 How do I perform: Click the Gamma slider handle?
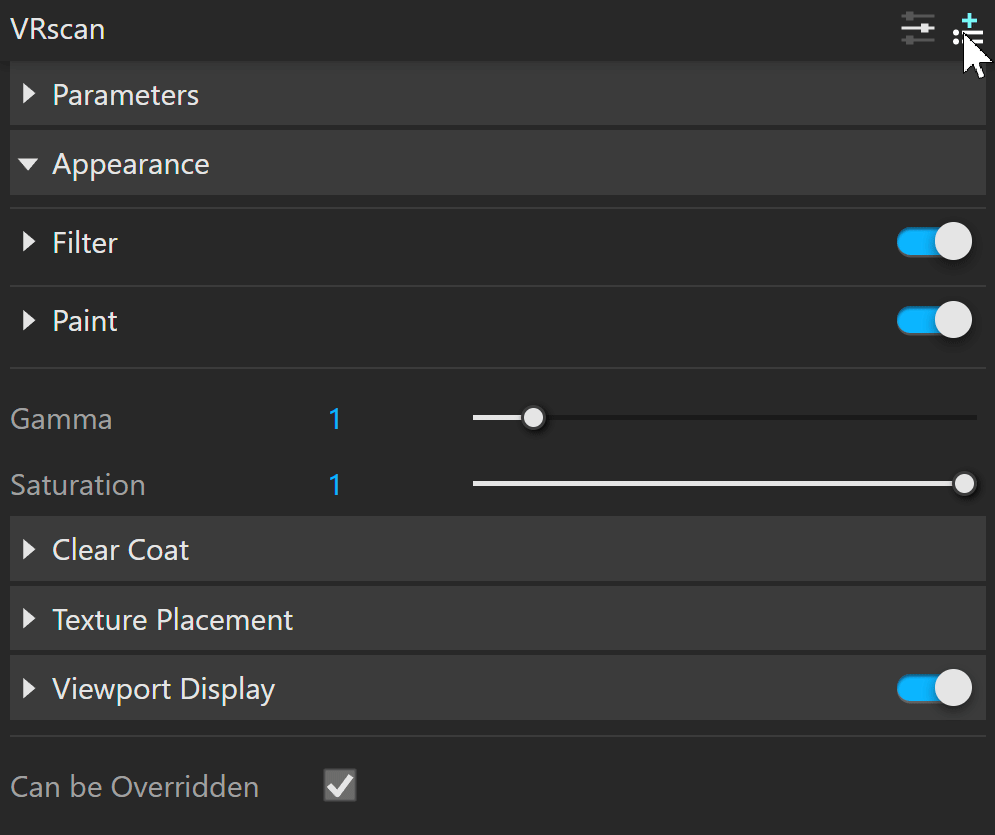[x=534, y=418]
